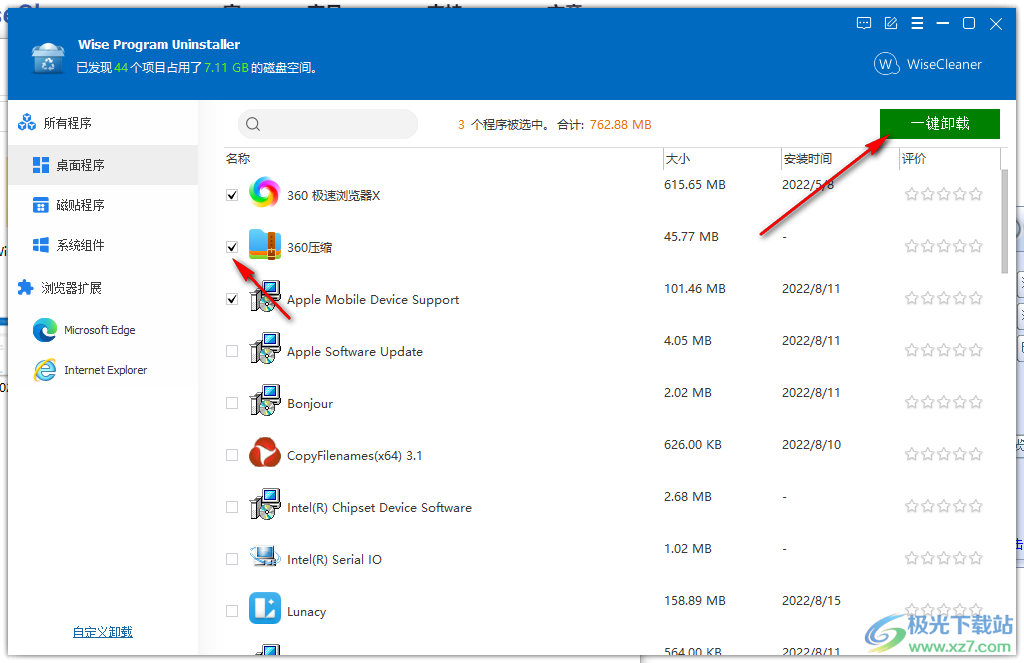Viewport: 1024px width, 663px height.
Task: Click the 360 极速浏览器X app icon
Action: pyautogui.click(x=264, y=193)
